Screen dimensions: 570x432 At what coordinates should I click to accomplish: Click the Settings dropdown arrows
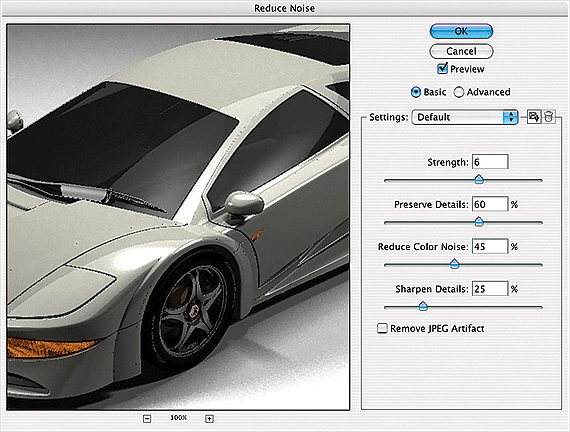(510, 117)
